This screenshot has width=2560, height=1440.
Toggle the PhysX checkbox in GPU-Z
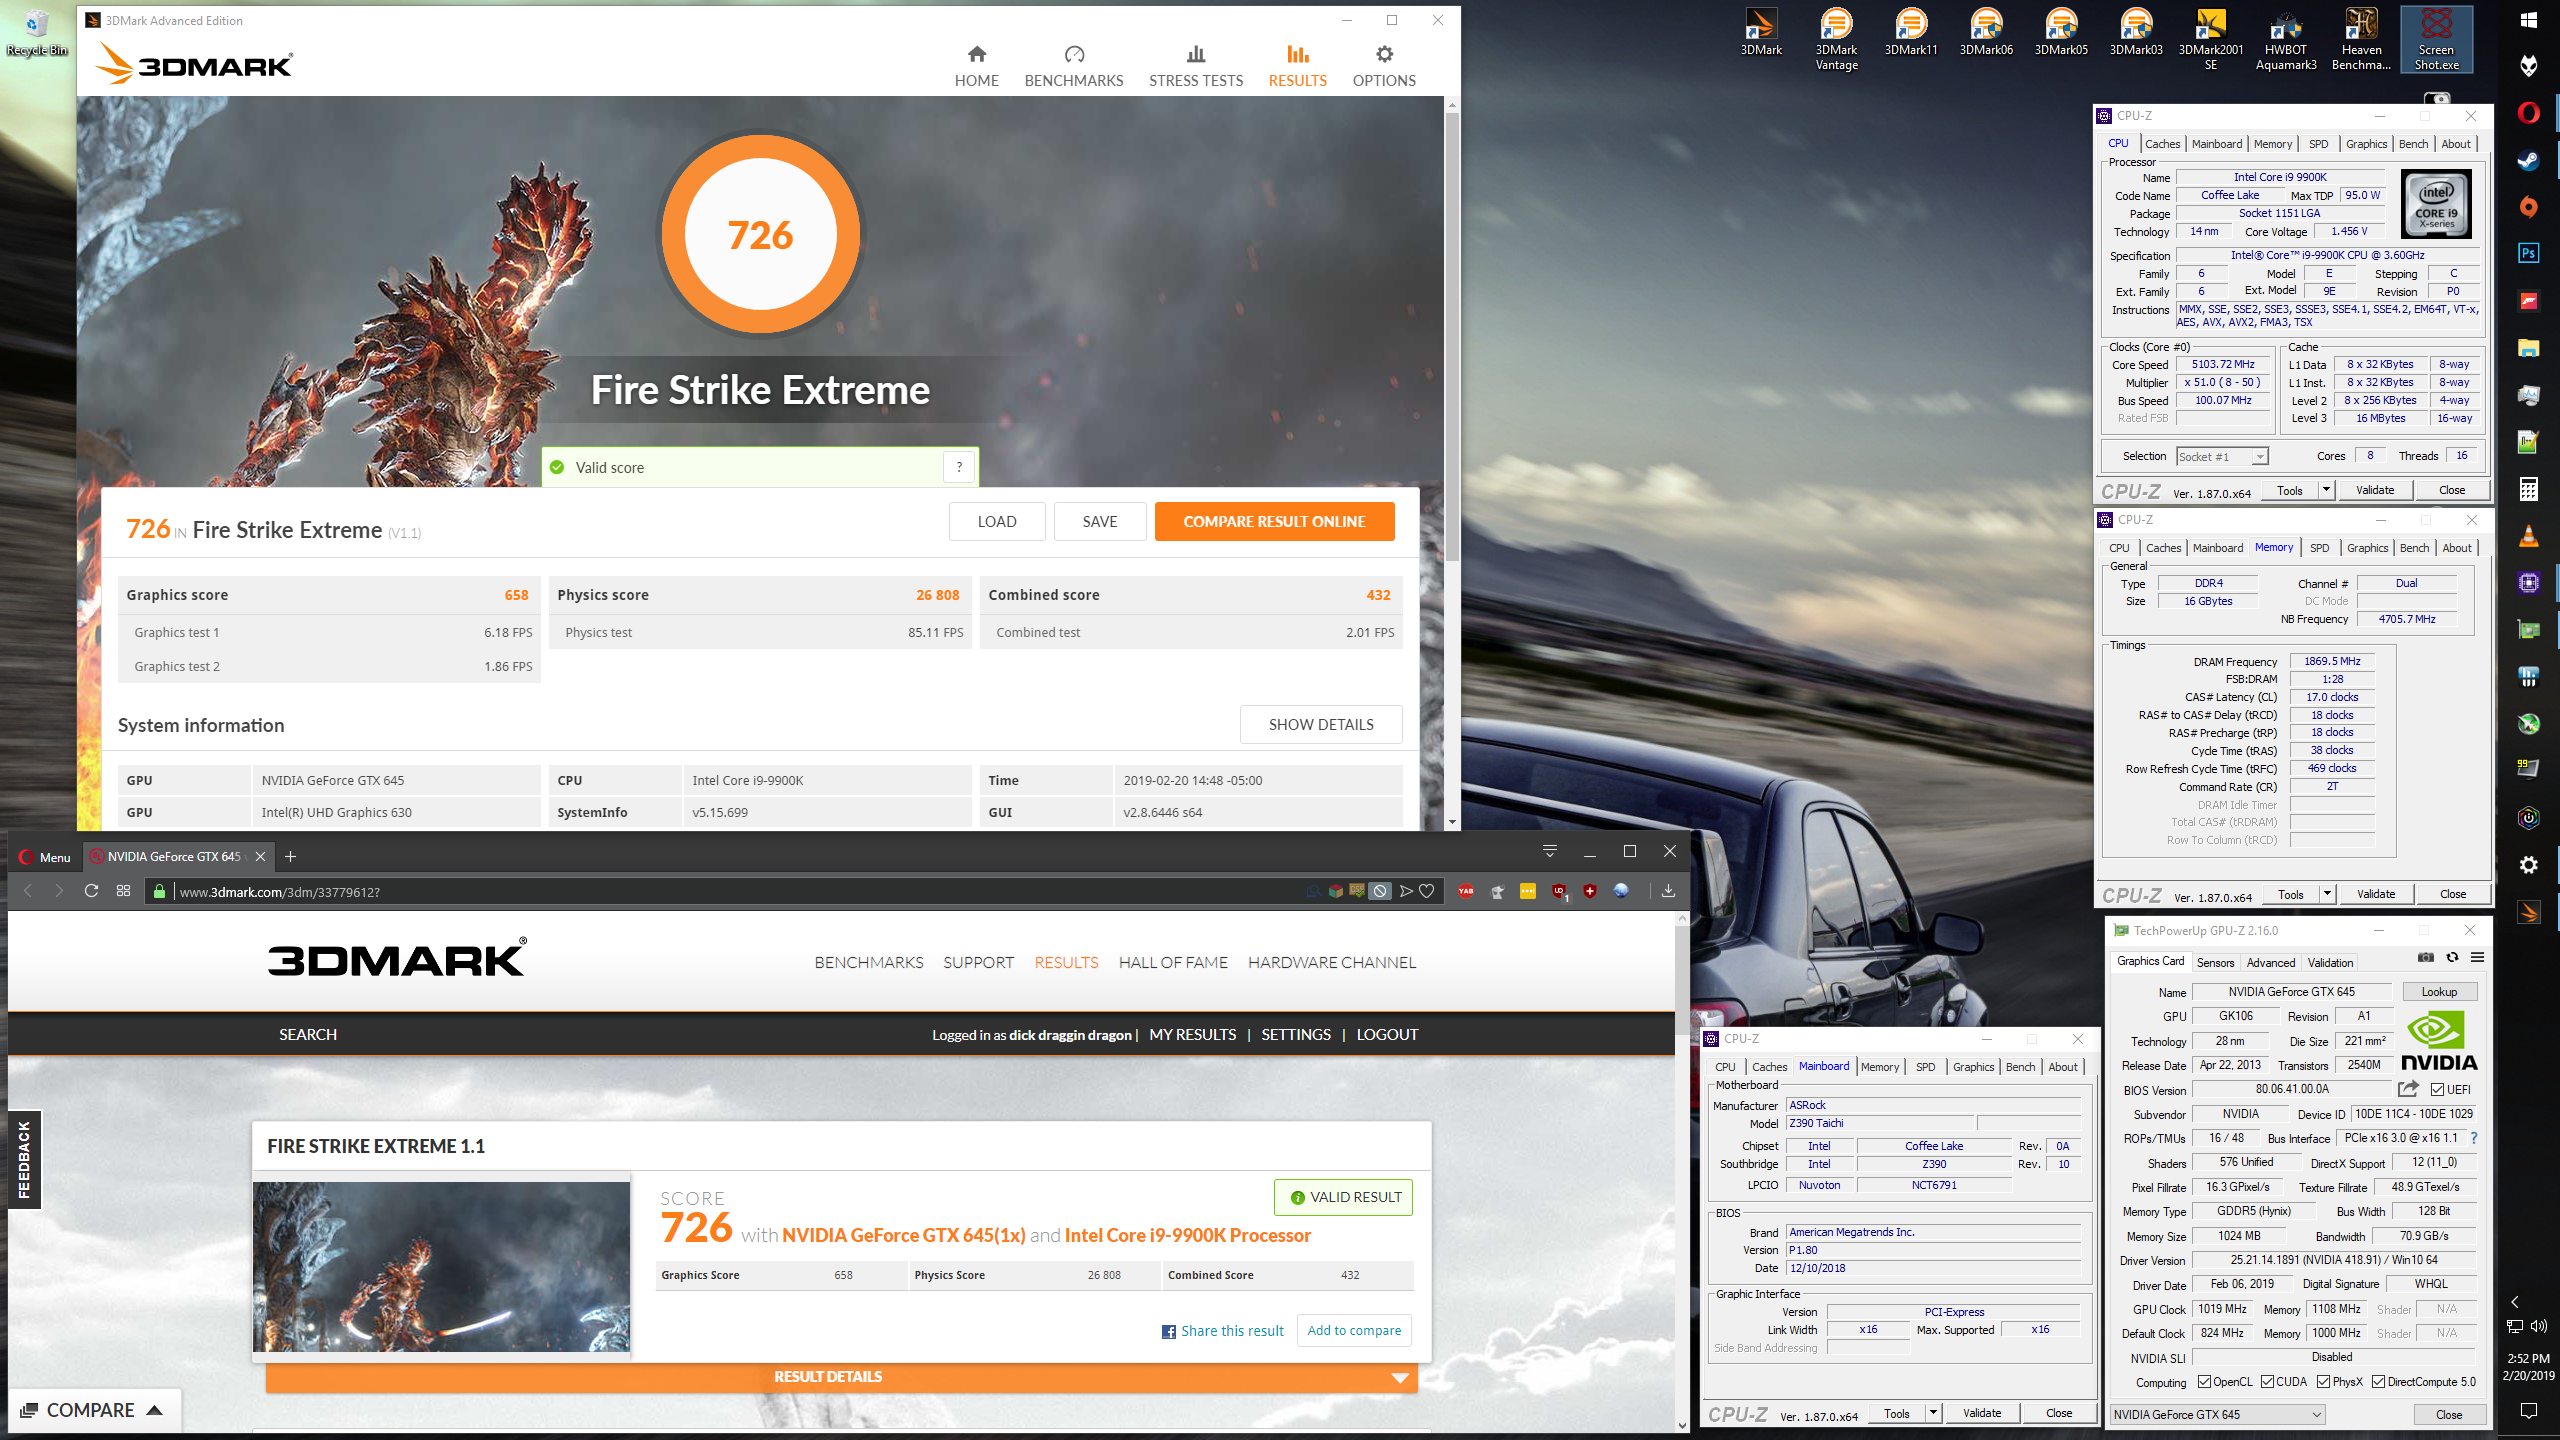[2323, 1382]
